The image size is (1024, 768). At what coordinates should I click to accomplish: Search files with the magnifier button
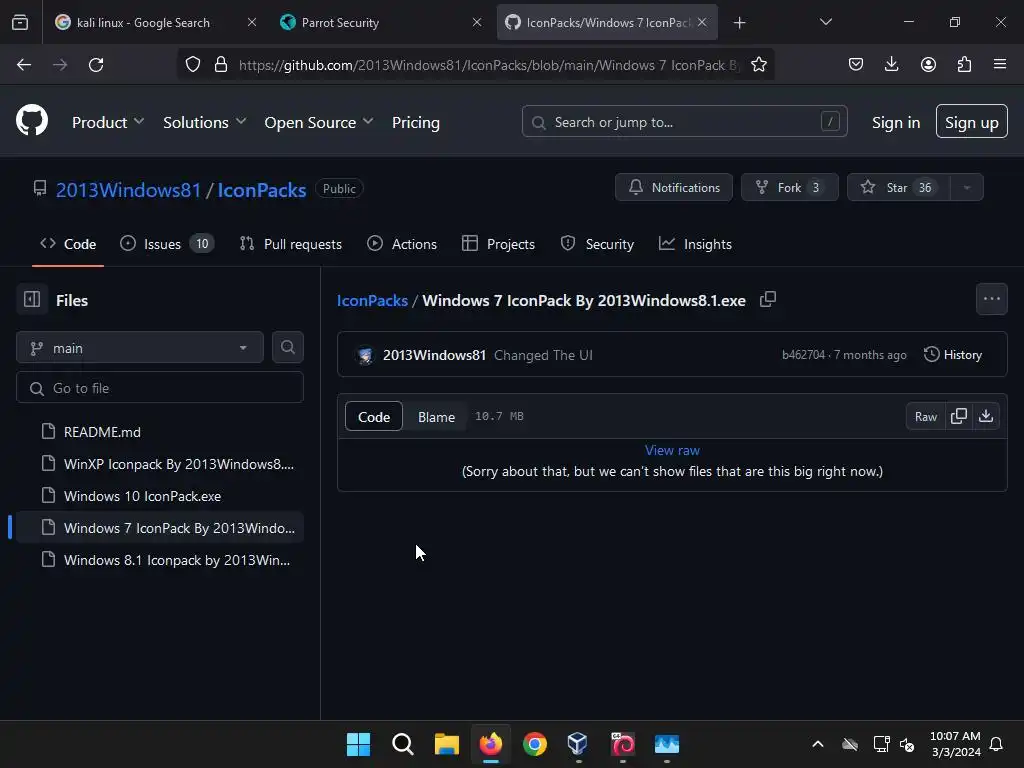pyautogui.click(x=288, y=347)
